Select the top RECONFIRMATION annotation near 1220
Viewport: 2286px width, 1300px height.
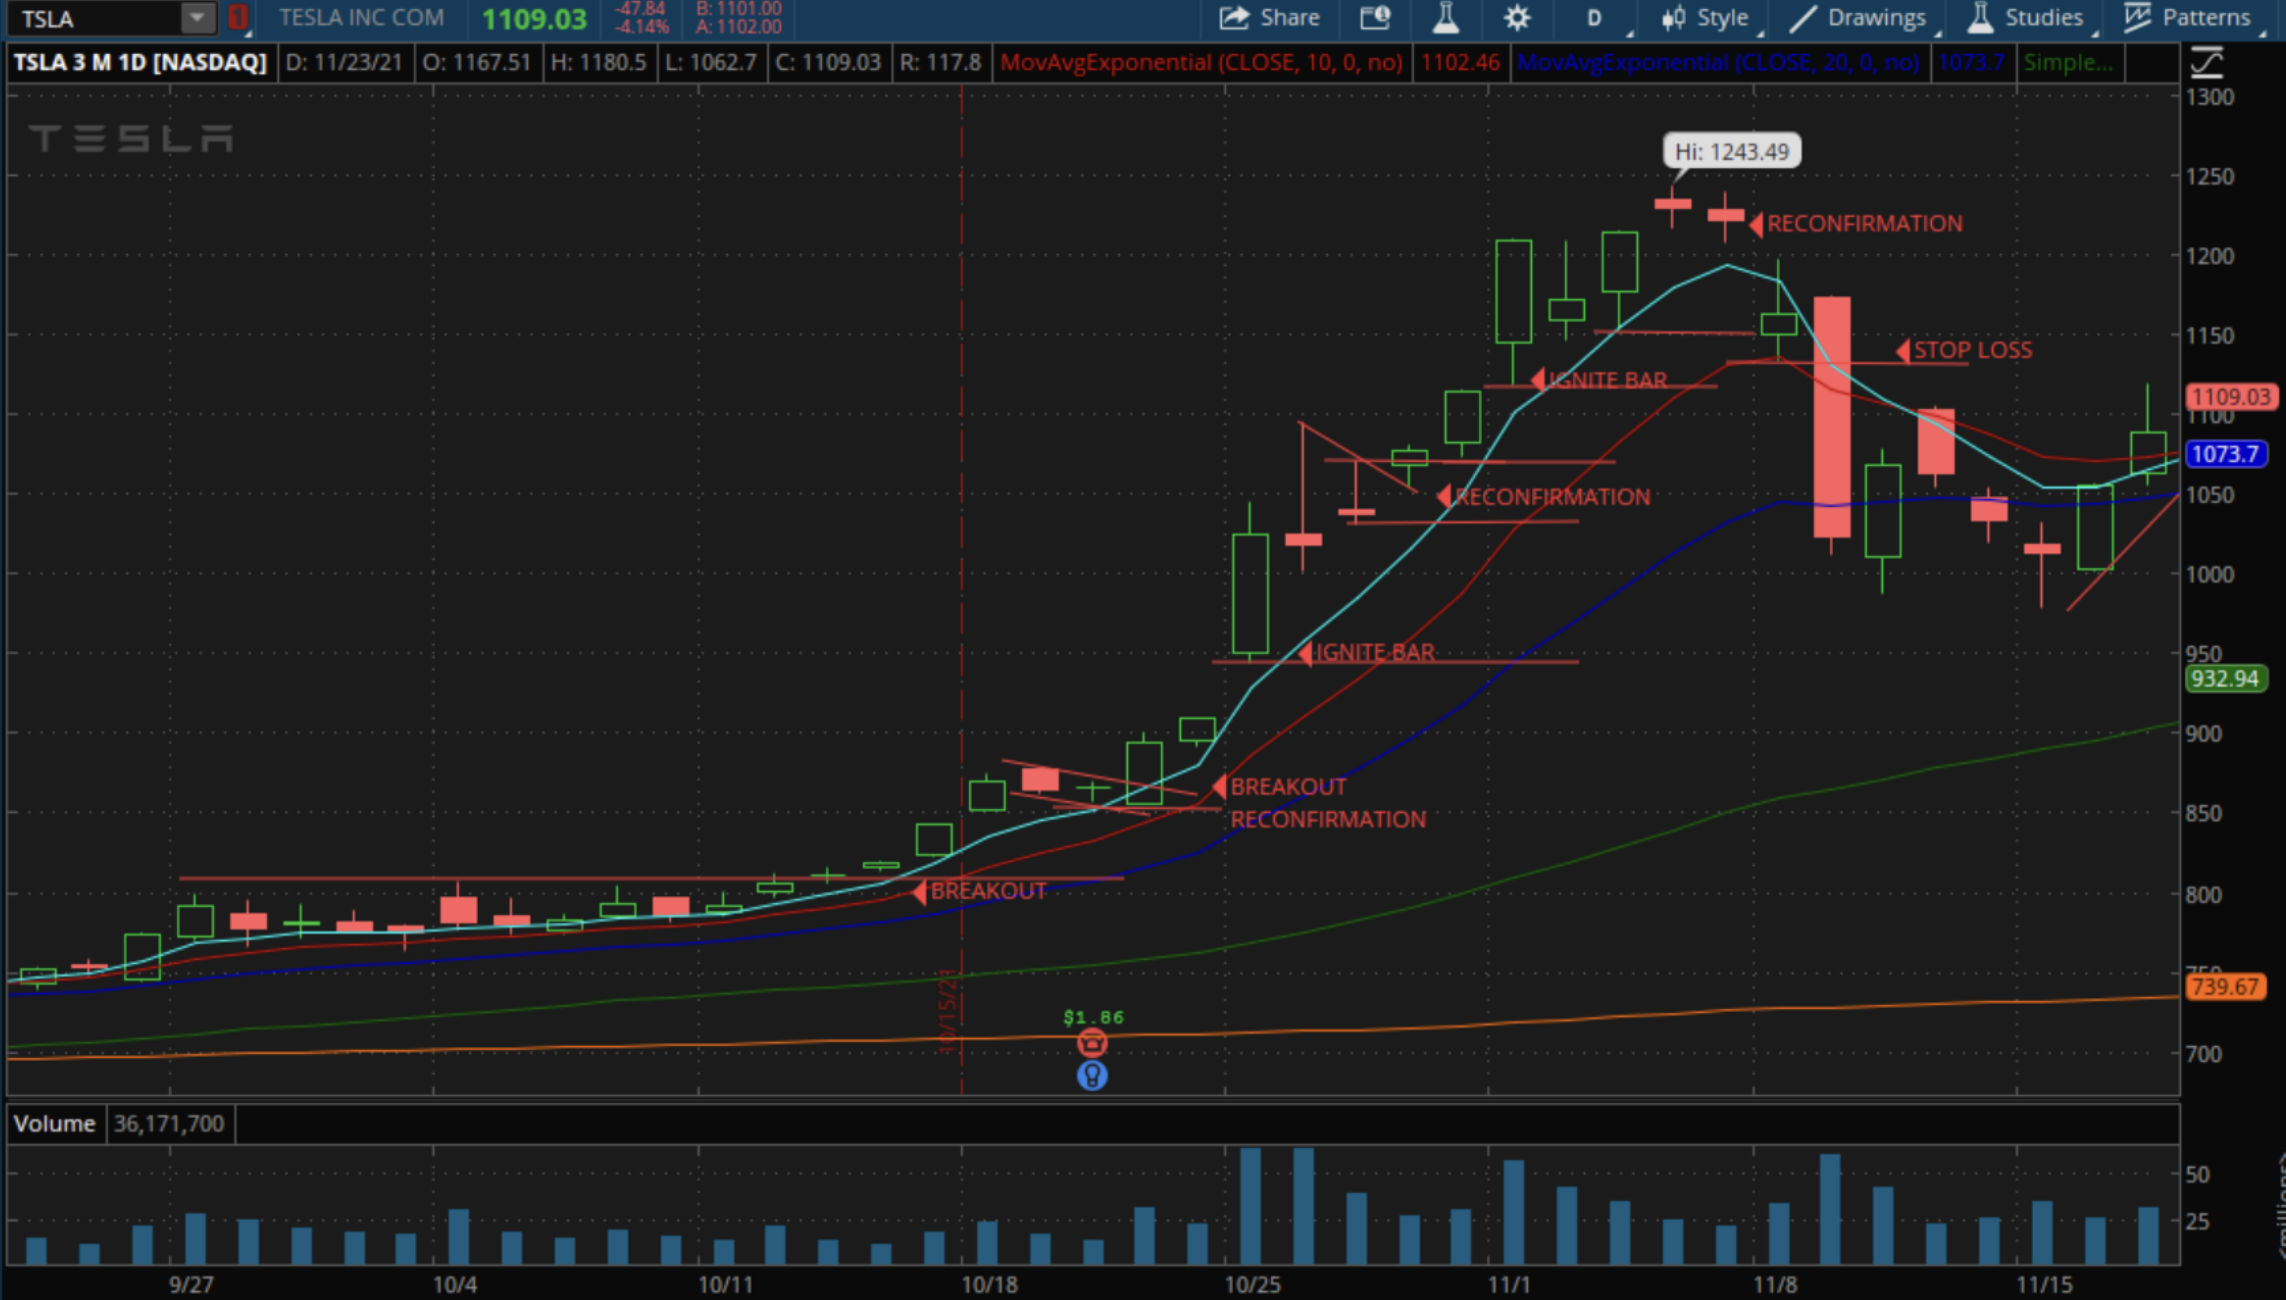tap(1864, 224)
